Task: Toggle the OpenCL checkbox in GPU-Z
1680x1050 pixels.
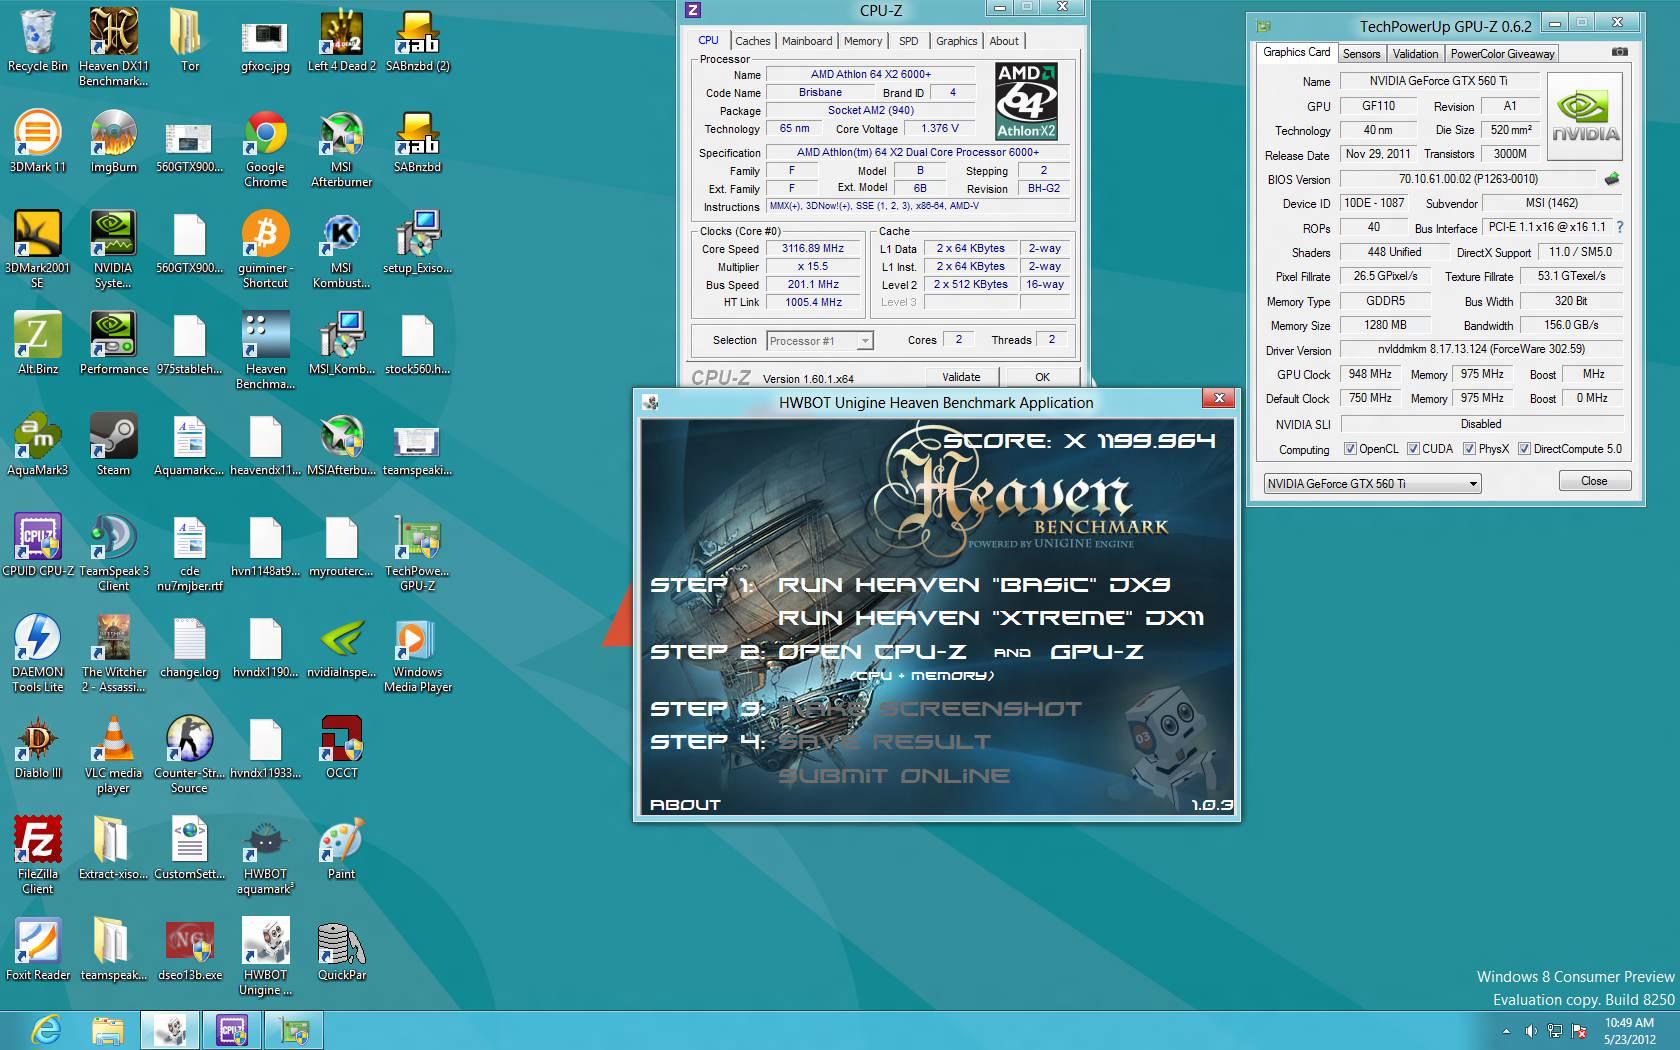Action: point(1350,449)
